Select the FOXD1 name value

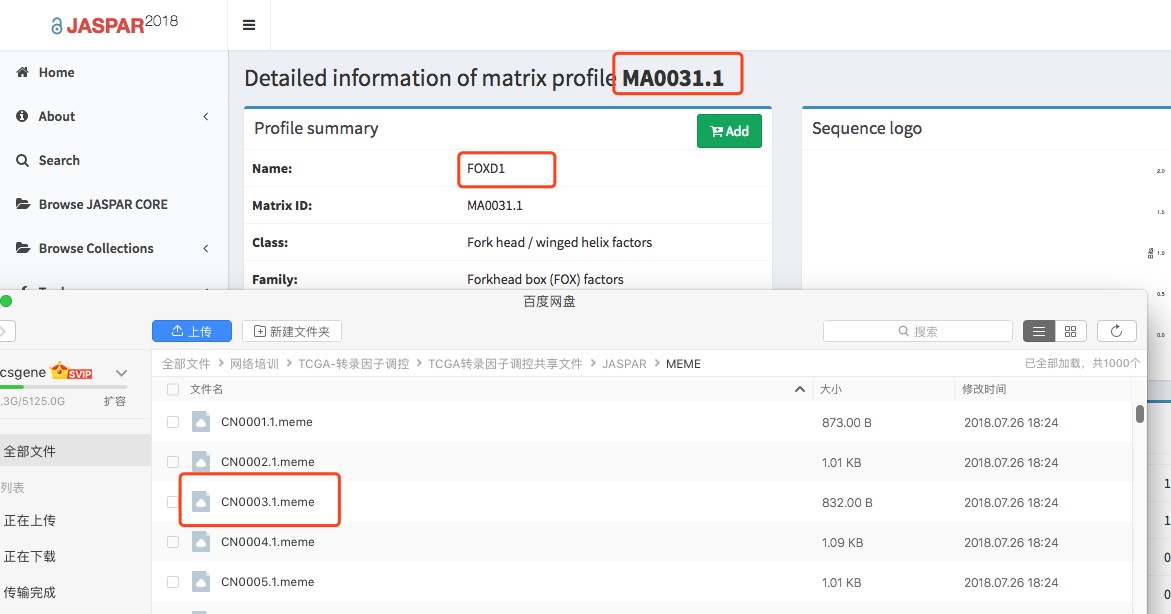click(x=486, y=169)
